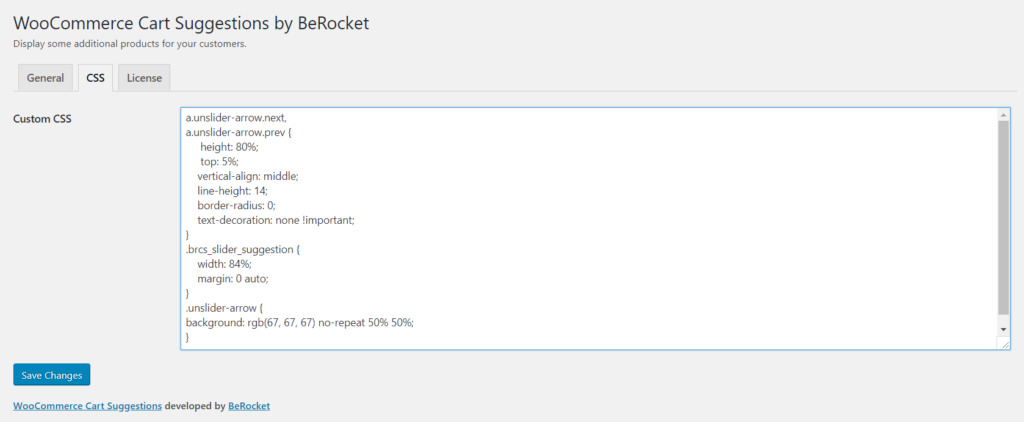Viewport: 1024px width, 422px height.
Task: Open the WooCommerce Cart Suggestions footer link
Action: [88, 406]
